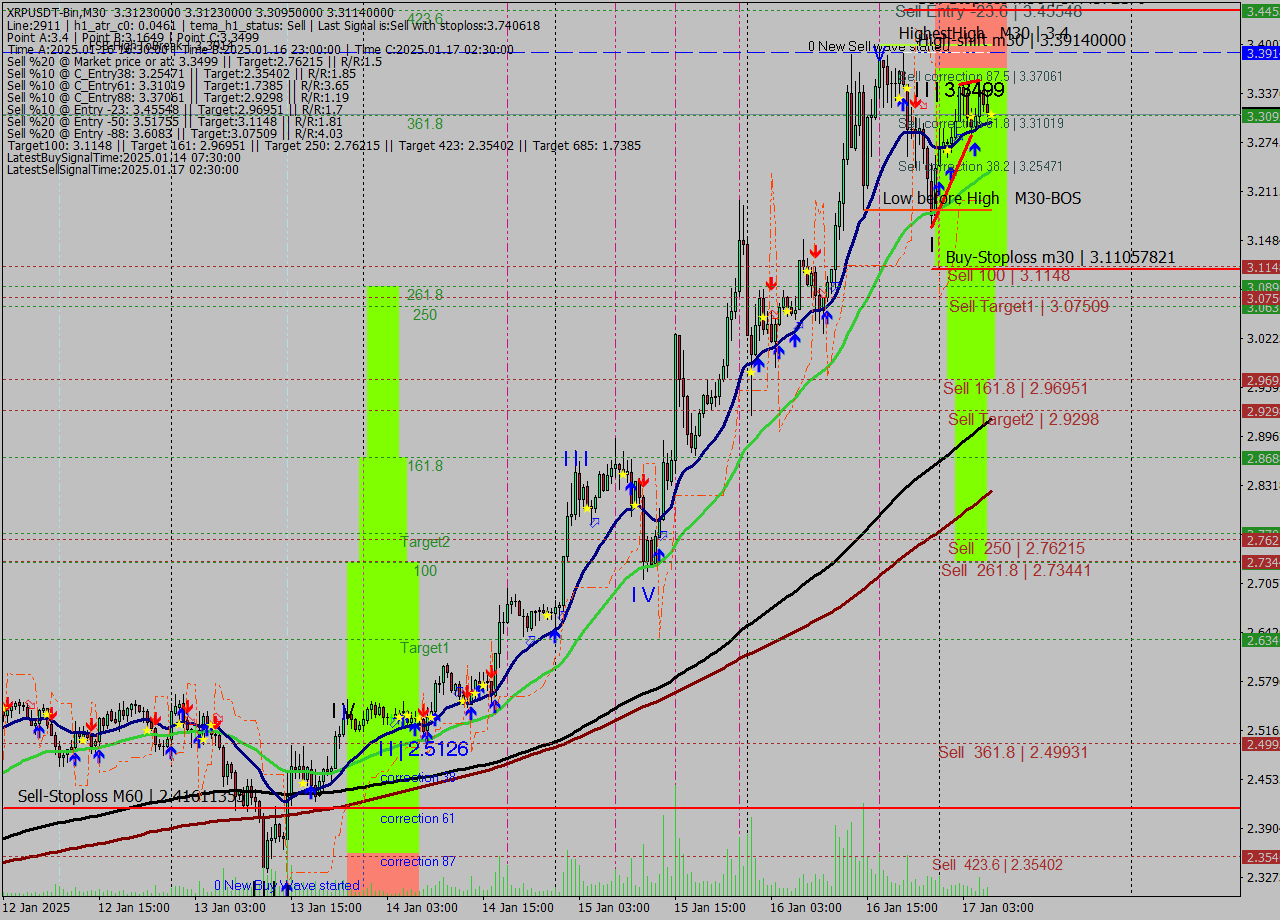Click the 'Sell 423.6 | 2.35402' label
This screenshot has height=920, width=1280.
(997, 865)
